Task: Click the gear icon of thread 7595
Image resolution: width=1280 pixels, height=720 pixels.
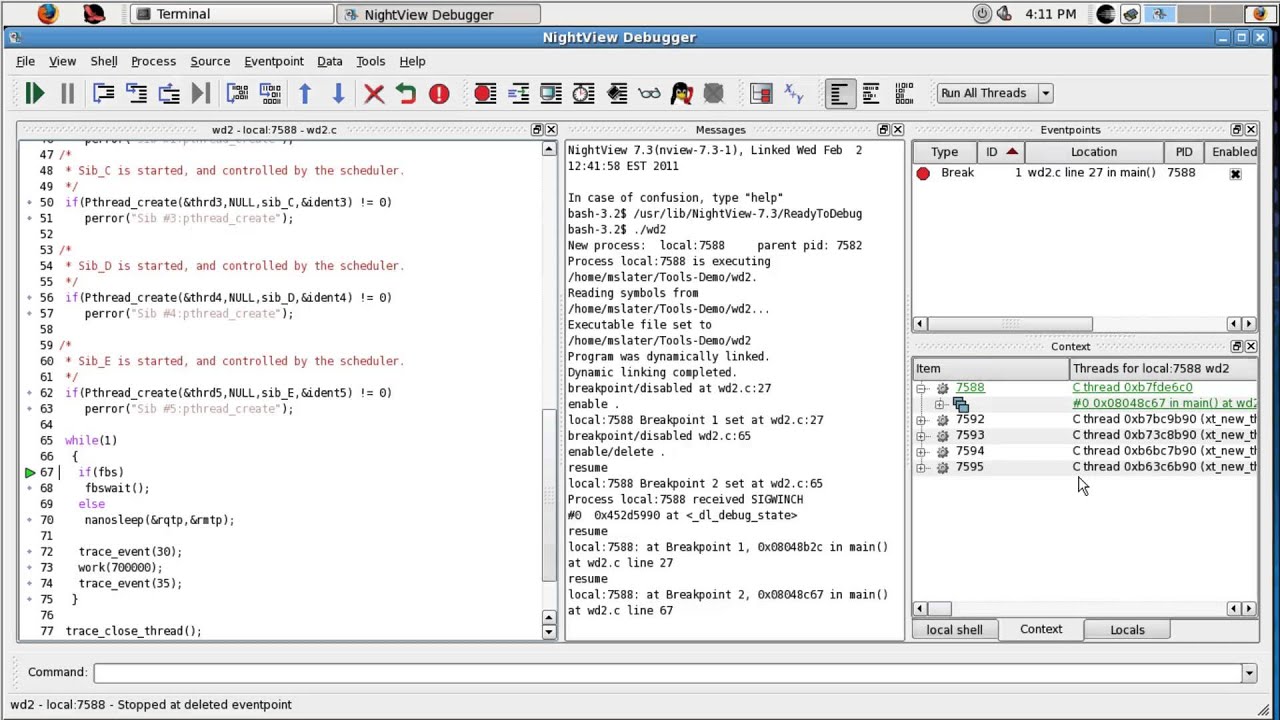Action: pyautogui.click(x=942, y=468)
